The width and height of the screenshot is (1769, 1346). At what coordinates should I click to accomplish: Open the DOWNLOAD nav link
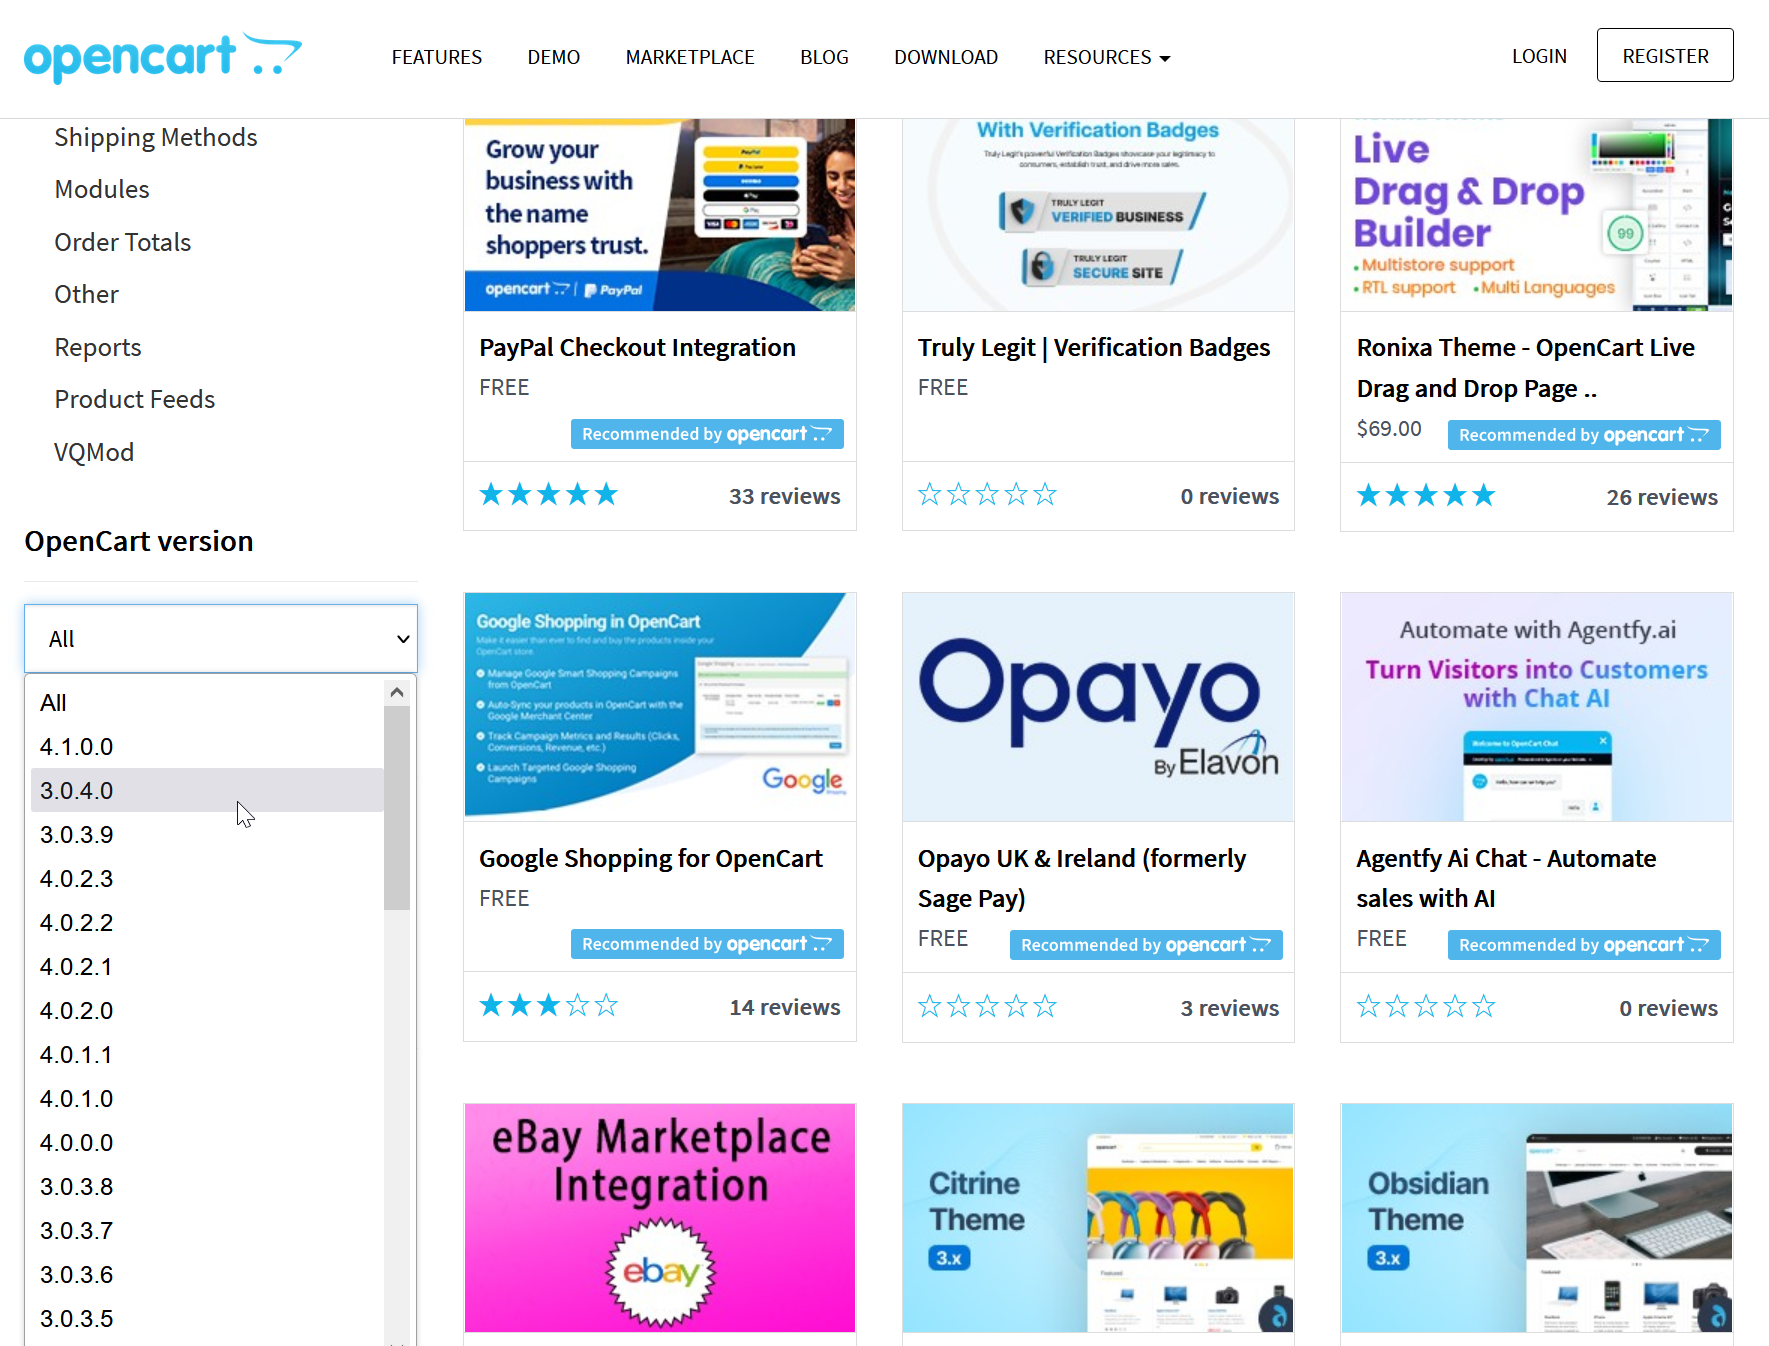click(946, 57)
